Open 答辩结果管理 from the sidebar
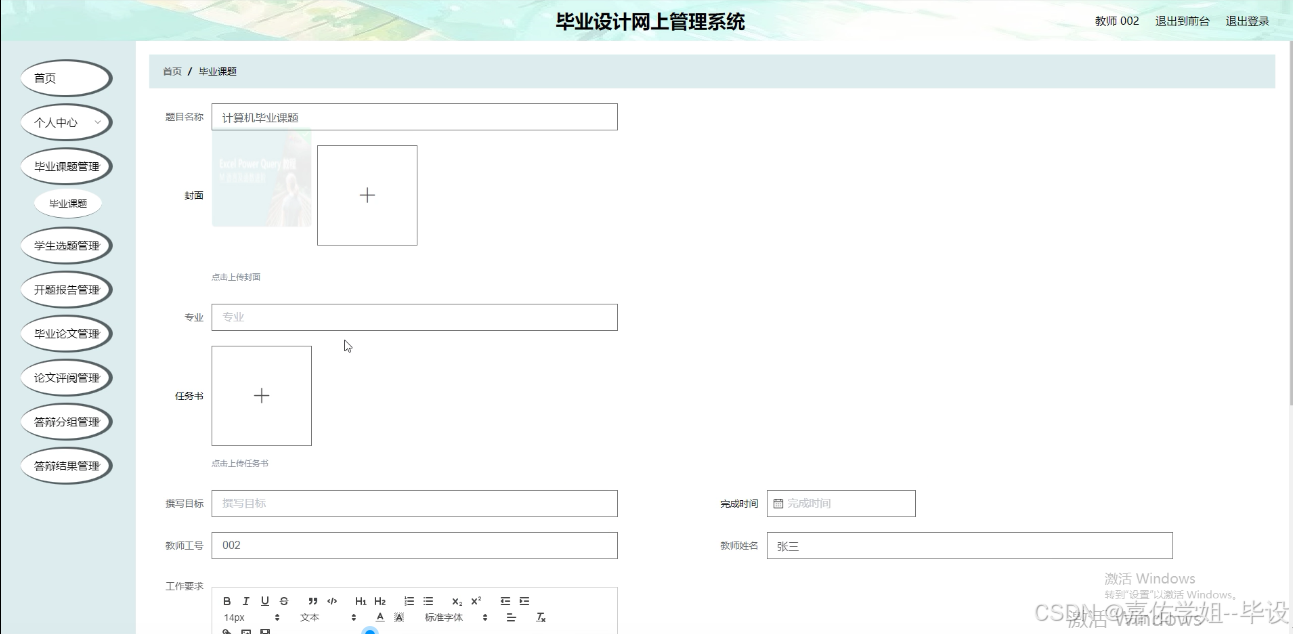1293x634 pixels. (x=66, y=465)
